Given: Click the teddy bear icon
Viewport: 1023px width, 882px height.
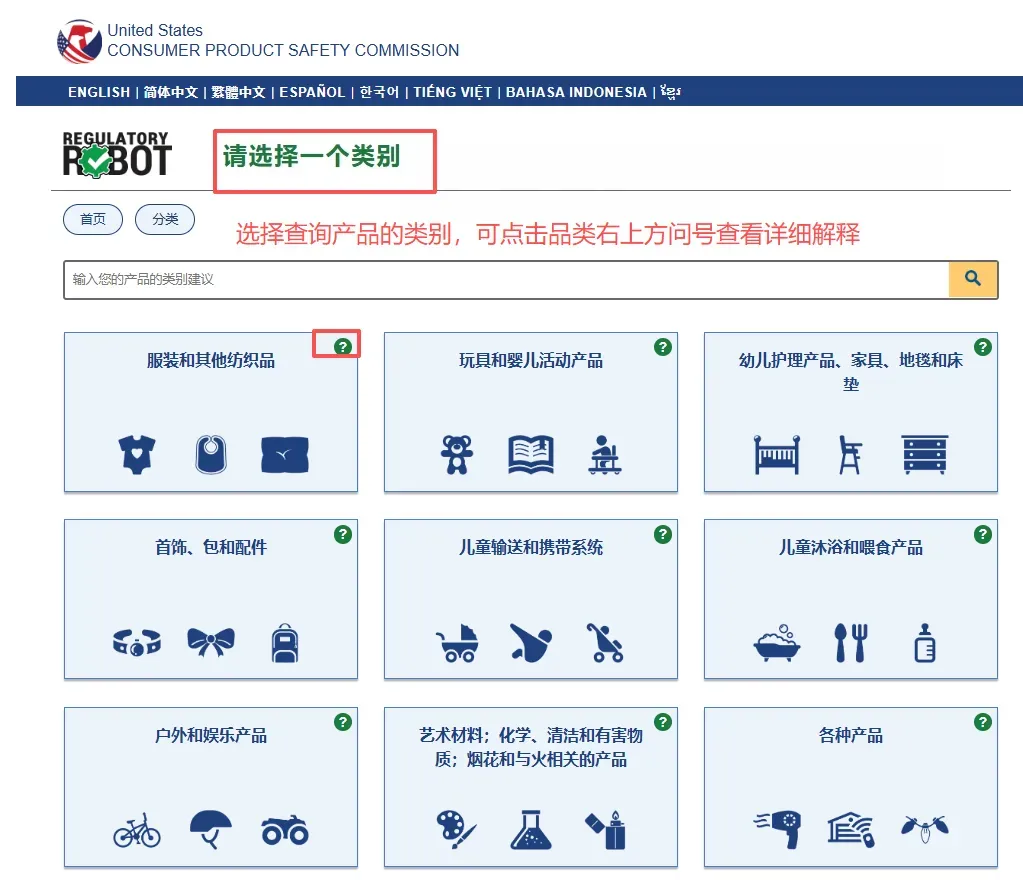Looking at the screenshot, I should tap(457, 454).
